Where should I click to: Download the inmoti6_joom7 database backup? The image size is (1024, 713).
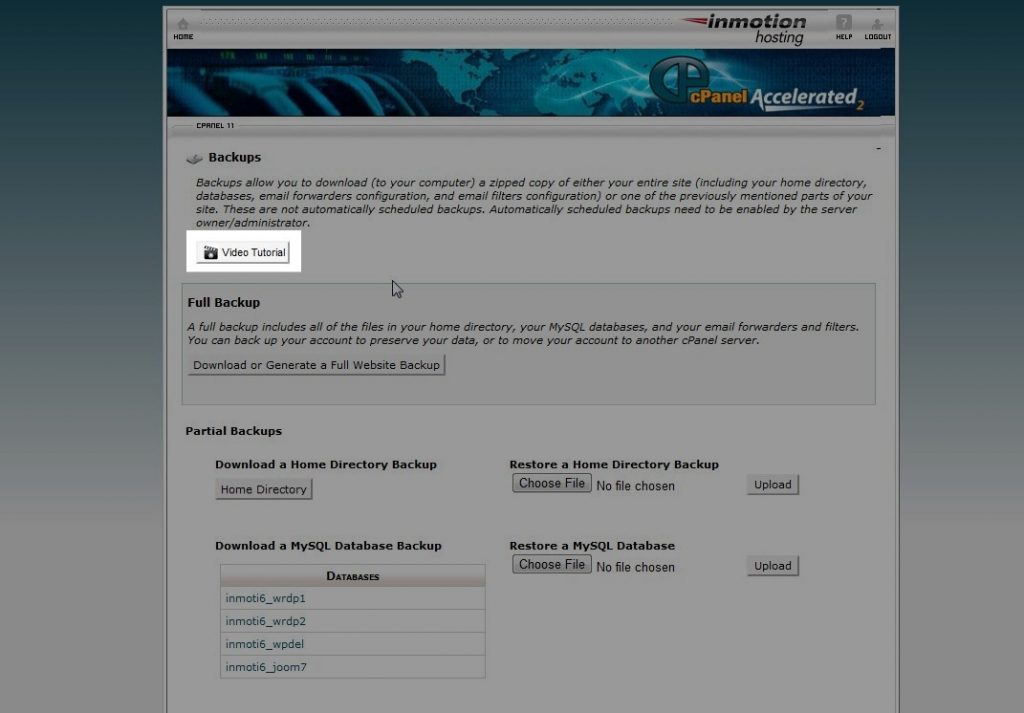pyautogui.click(x=266, y=667)
